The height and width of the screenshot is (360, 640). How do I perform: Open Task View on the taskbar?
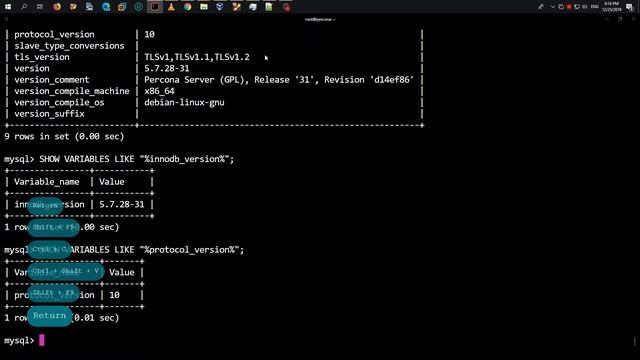[40, 7]
